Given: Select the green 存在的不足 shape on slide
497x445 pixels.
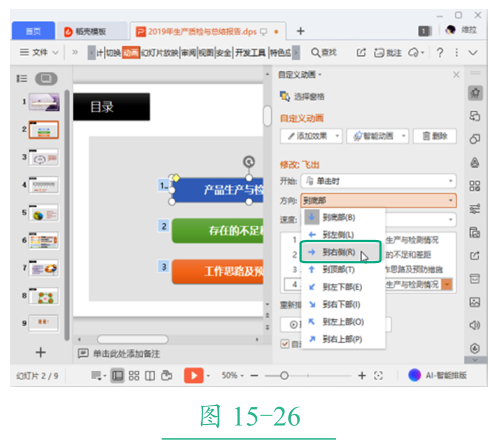Looking at the screenshot, I should tap(218, 230).
